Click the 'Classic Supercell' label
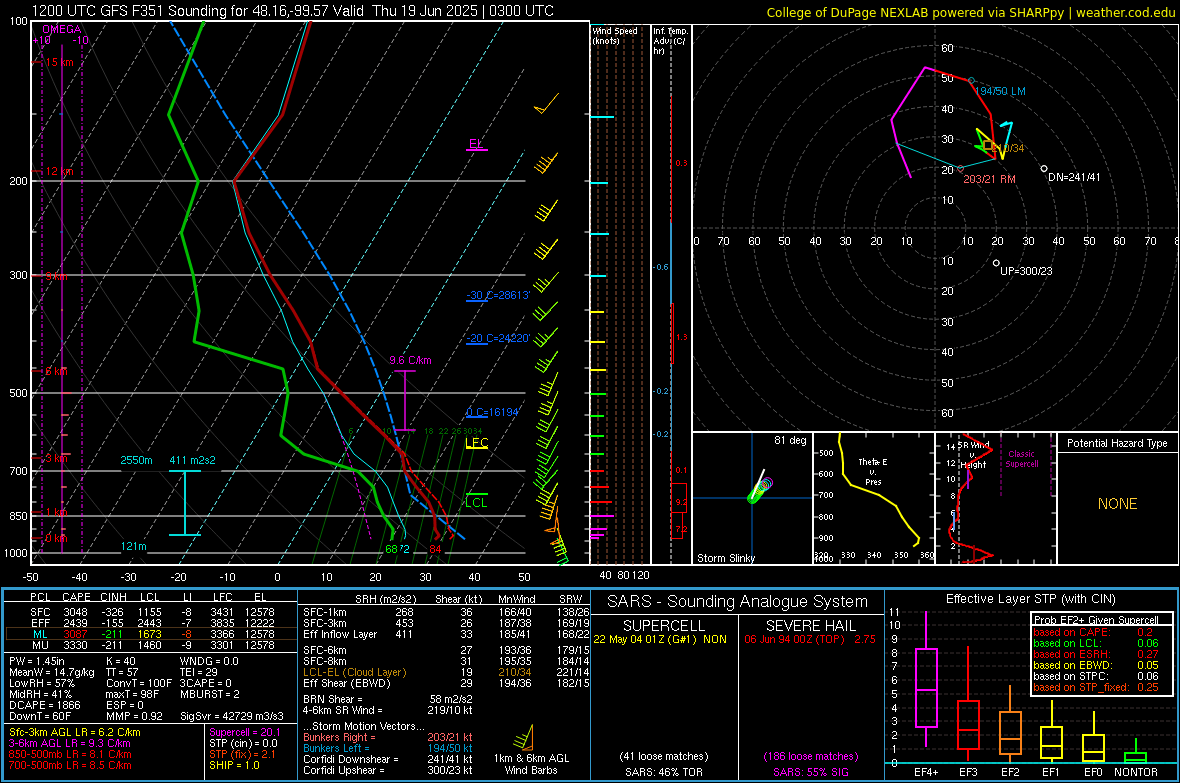The width and height of the screenshot is (1180, 783). [x=1021, y=459]
